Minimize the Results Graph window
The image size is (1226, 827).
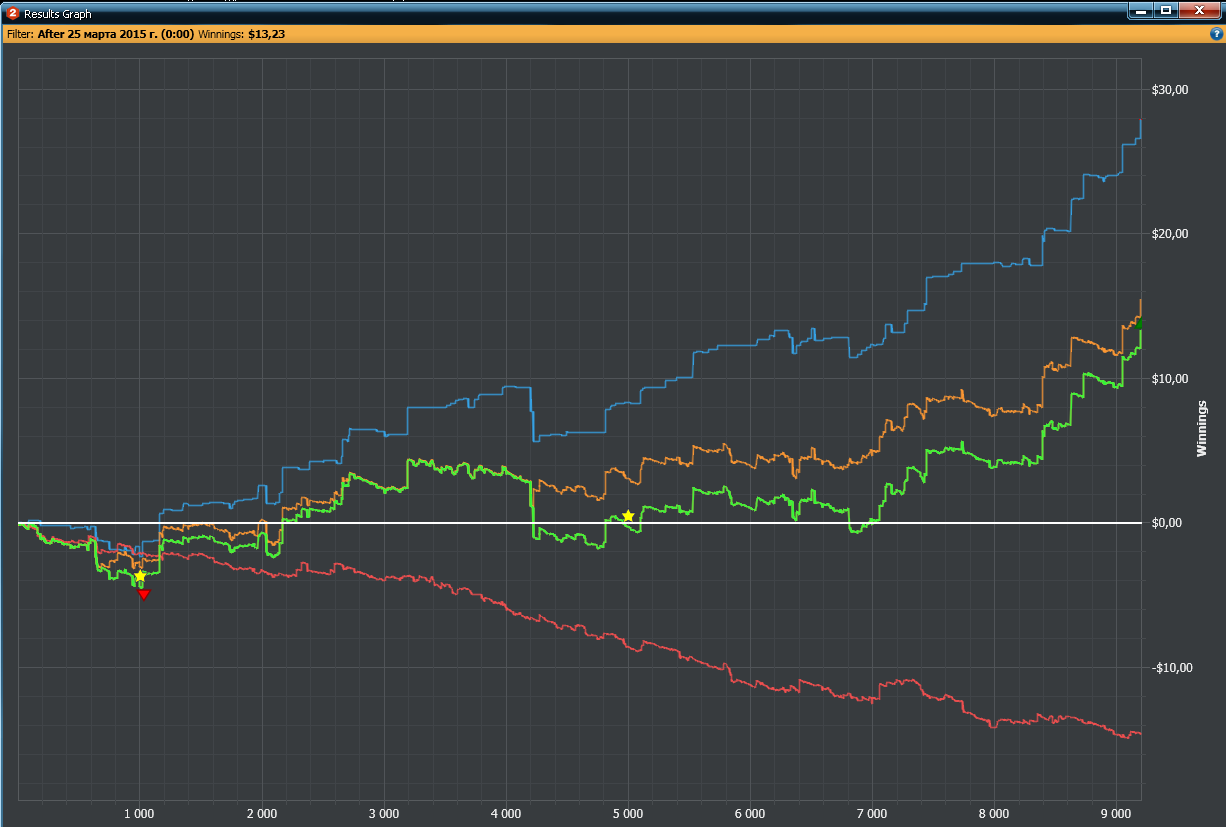pyautogui.click(x=1141, y=10)
